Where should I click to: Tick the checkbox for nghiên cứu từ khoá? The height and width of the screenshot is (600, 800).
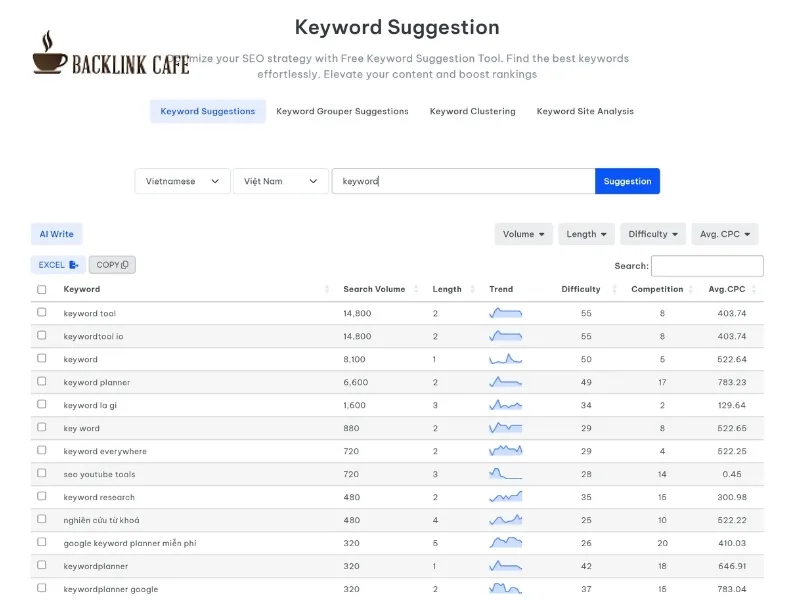click(x=42, y=519)
